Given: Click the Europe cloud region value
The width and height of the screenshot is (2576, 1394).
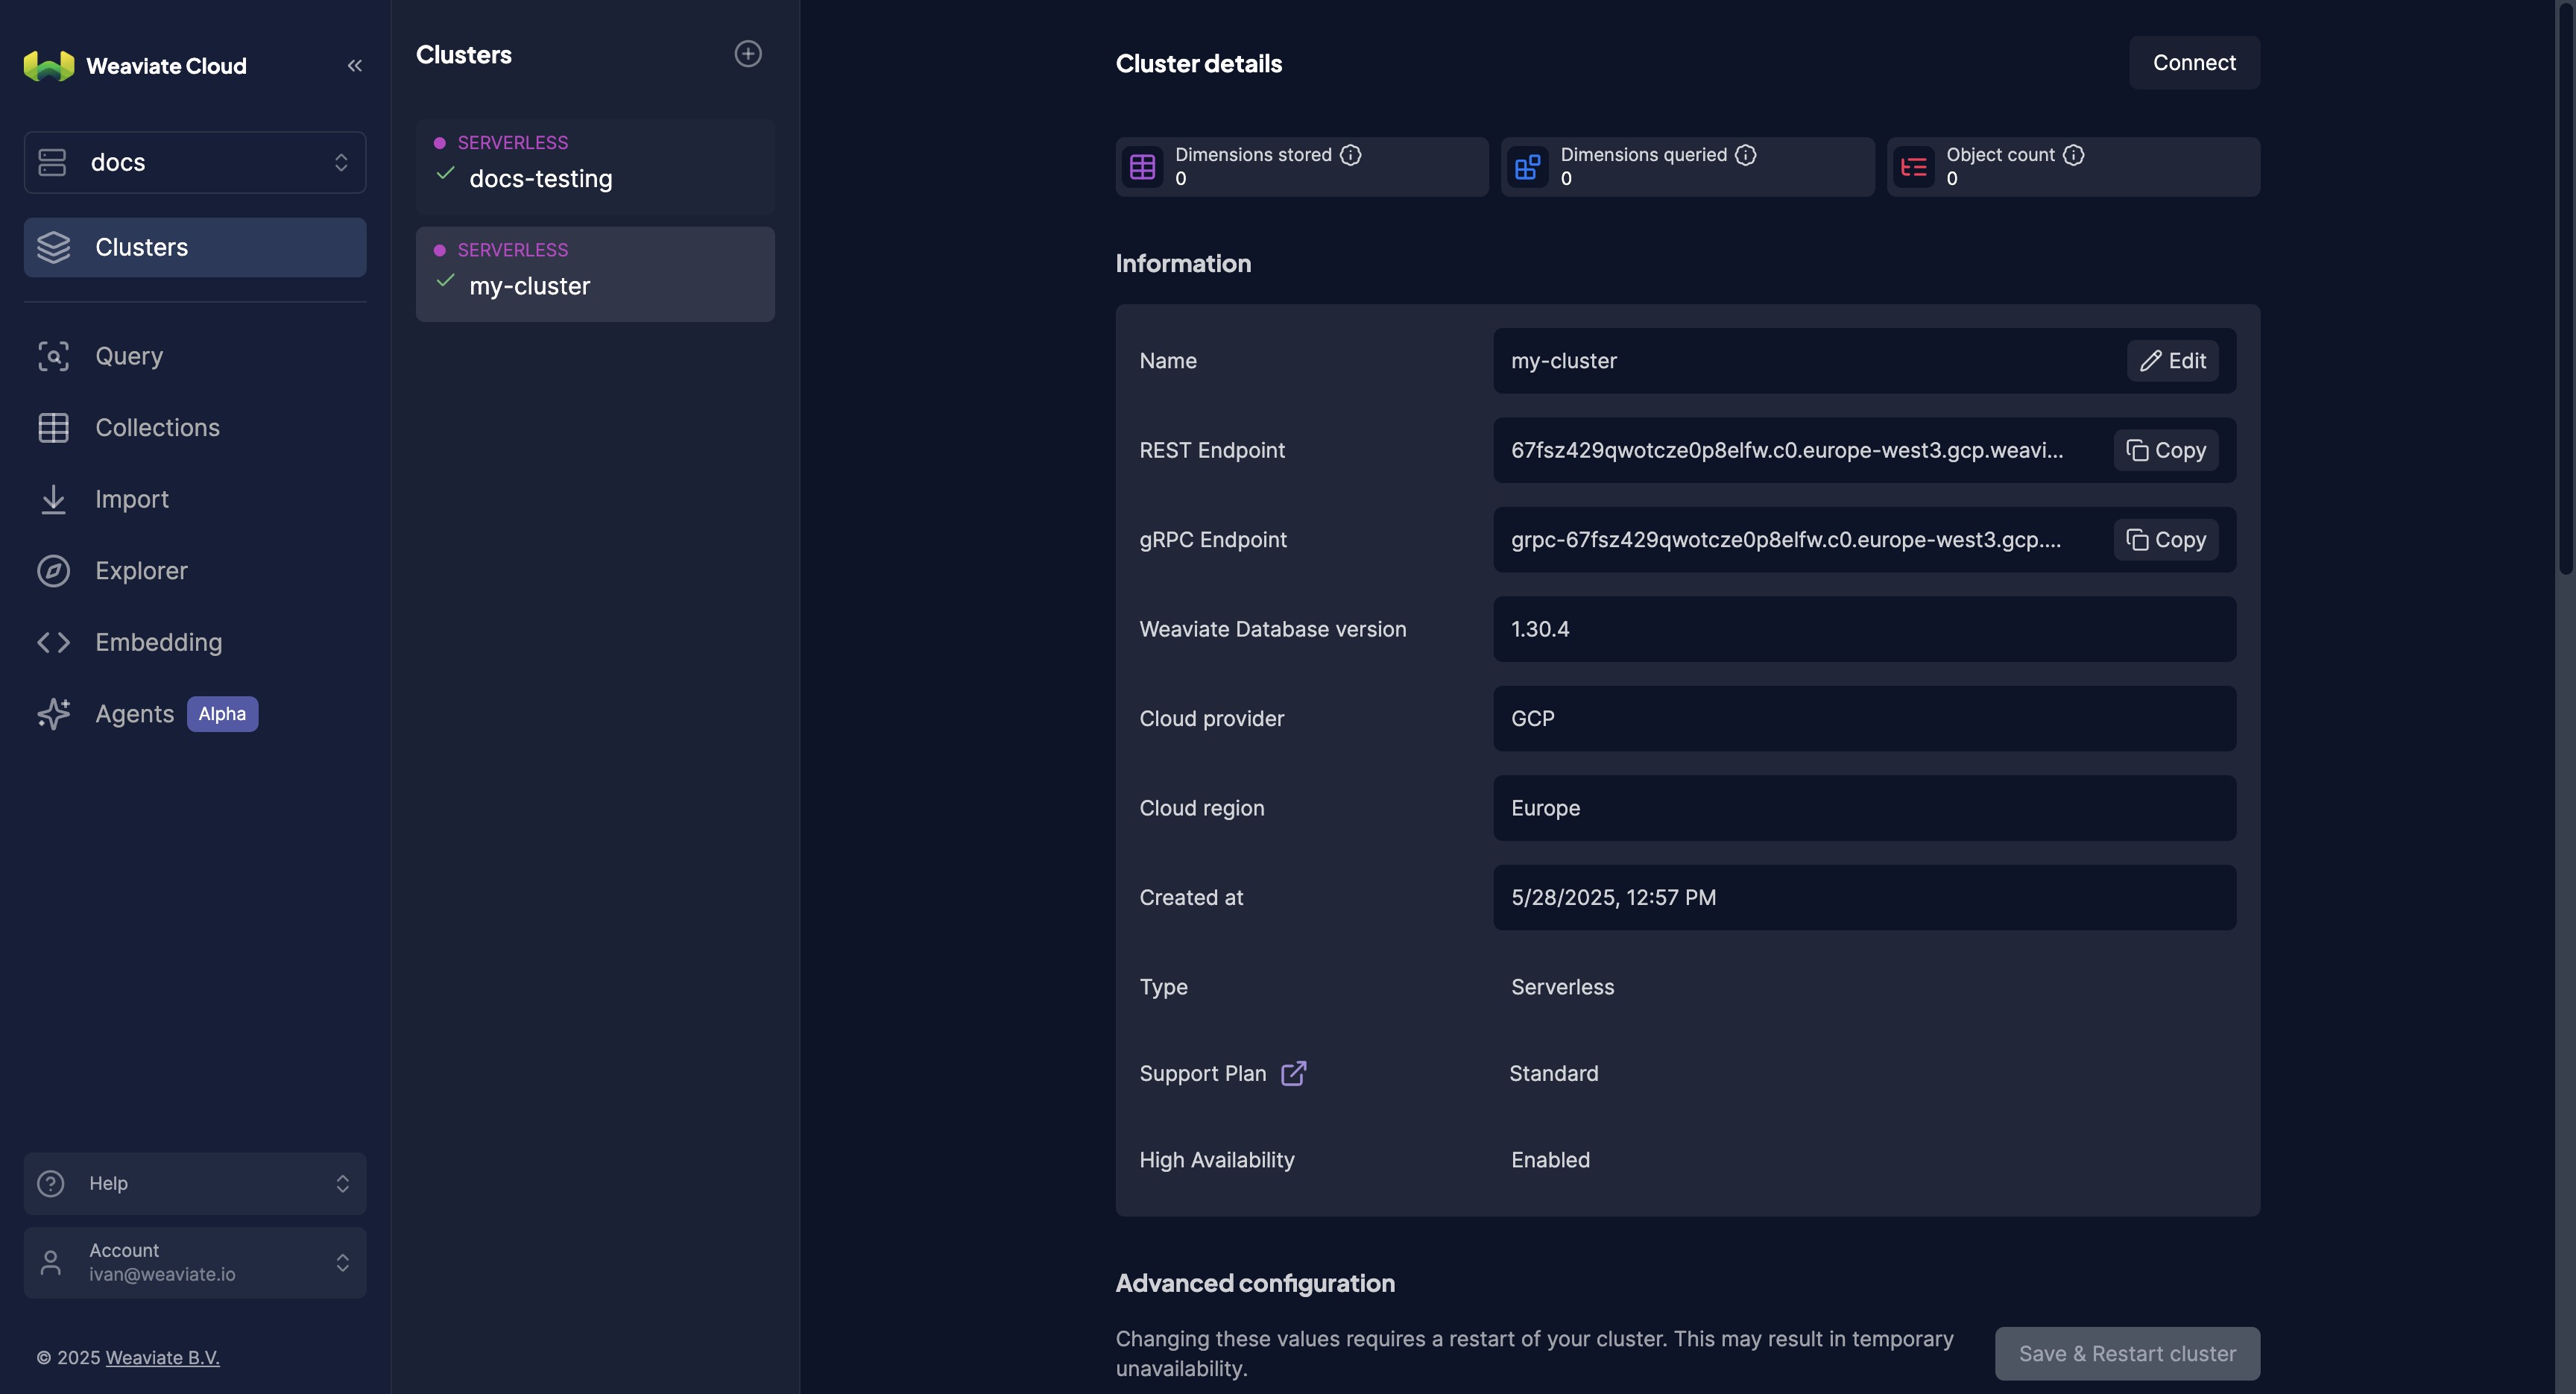Looking at the screenshot, I should [x=1545, y=809].
